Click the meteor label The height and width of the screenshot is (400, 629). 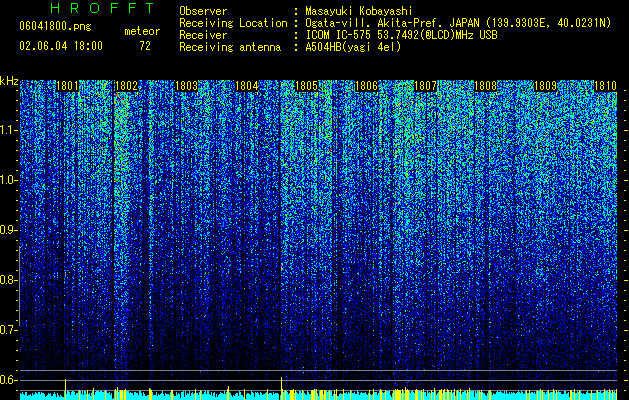[x=142, y=31]
